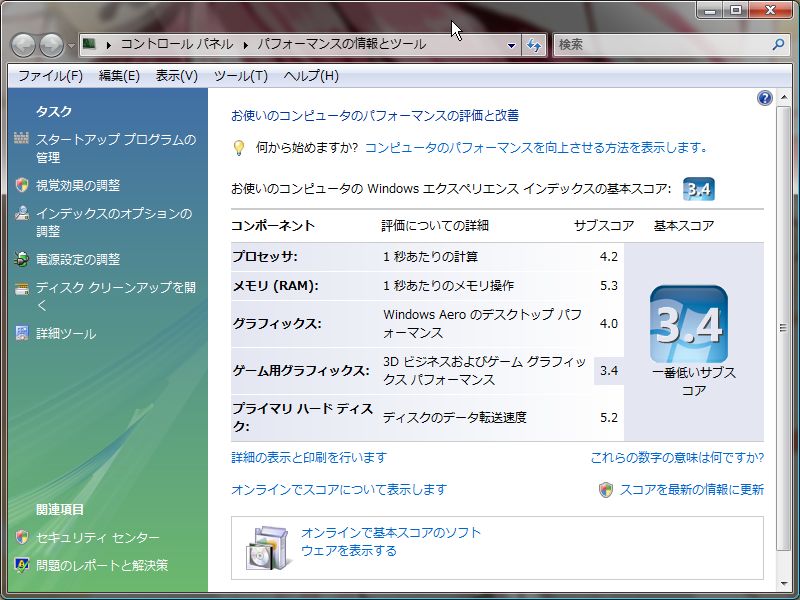Click the control panel icon in address bar
The width and height of the screenshot is (800, 600).
click(90, 44)
